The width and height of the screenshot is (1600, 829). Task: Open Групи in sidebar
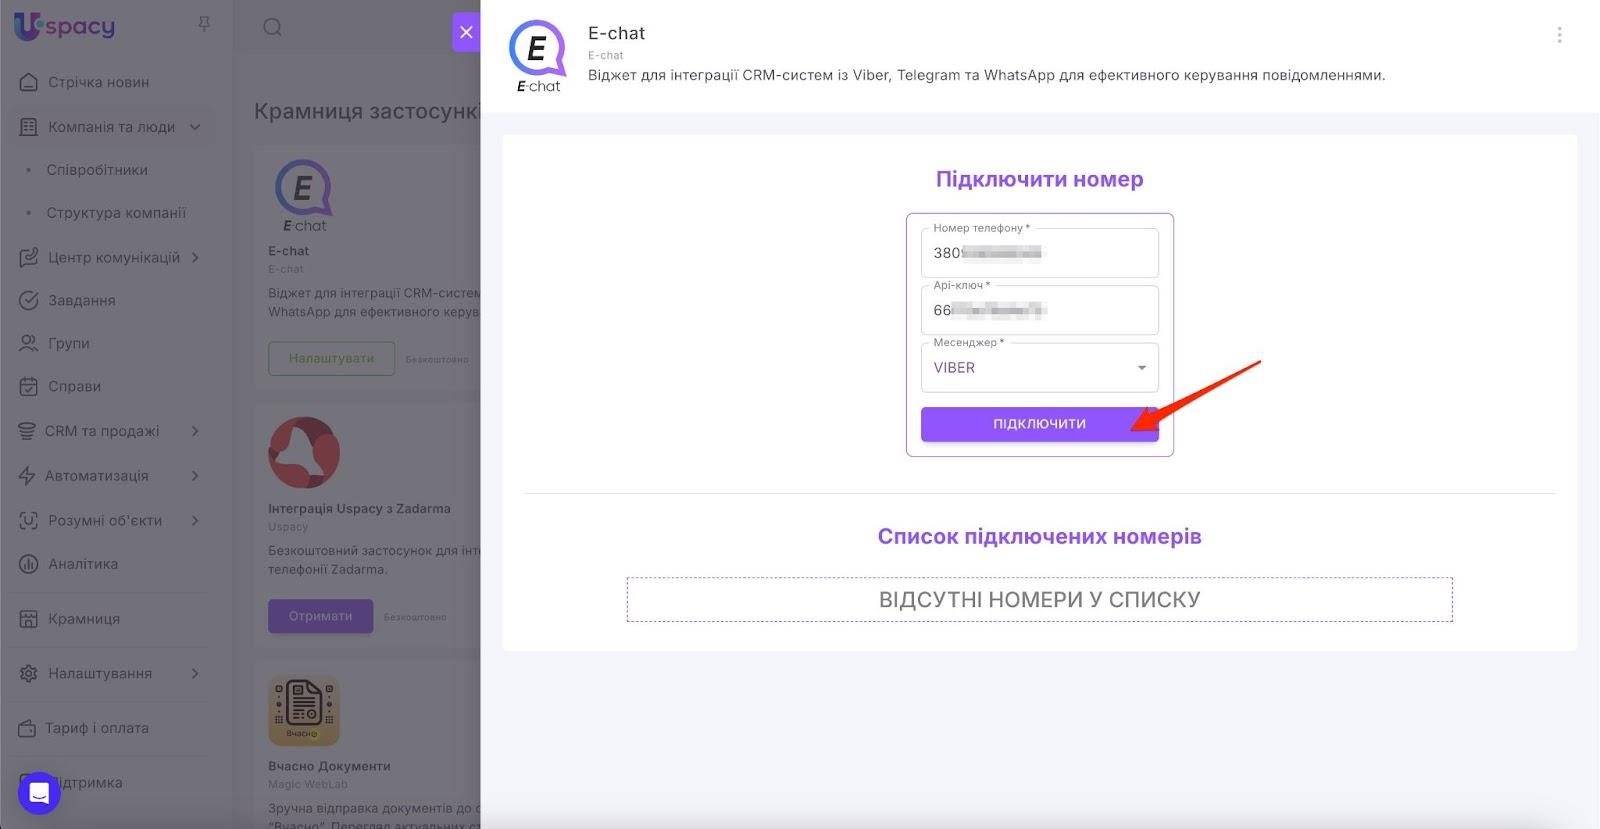pyautogui.click(x=68, y=343)
